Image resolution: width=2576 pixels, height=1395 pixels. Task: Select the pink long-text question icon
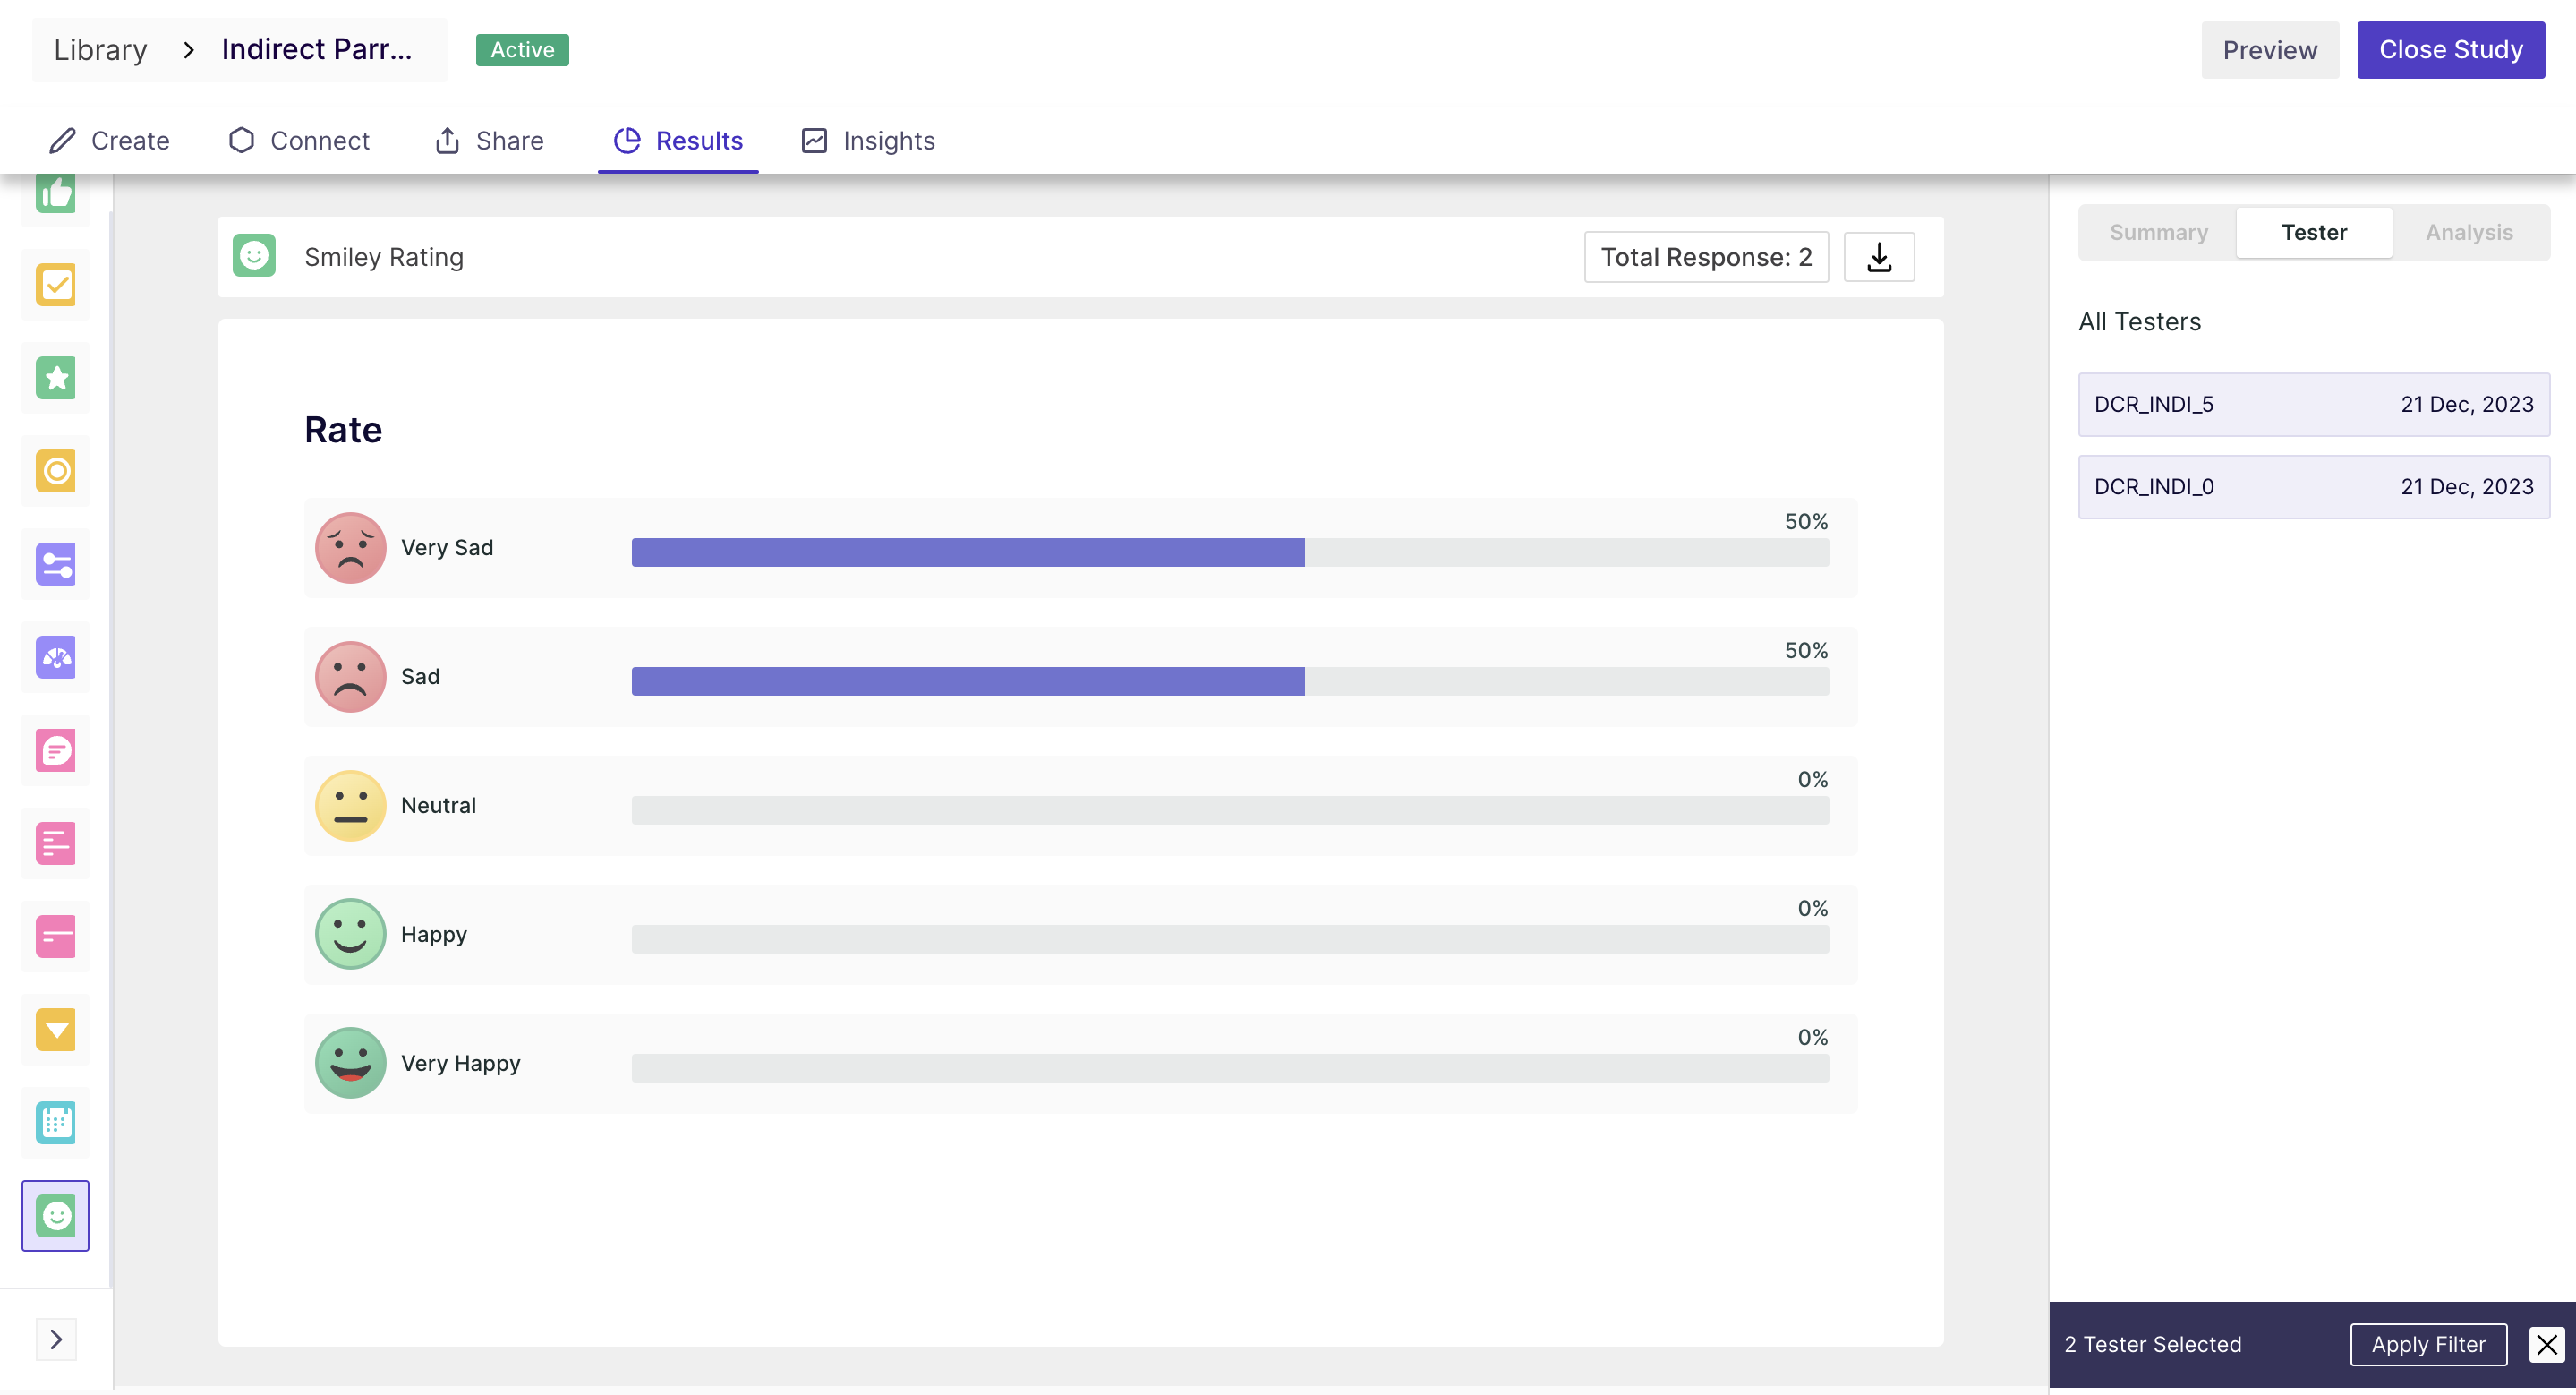[x=56, y=843]
